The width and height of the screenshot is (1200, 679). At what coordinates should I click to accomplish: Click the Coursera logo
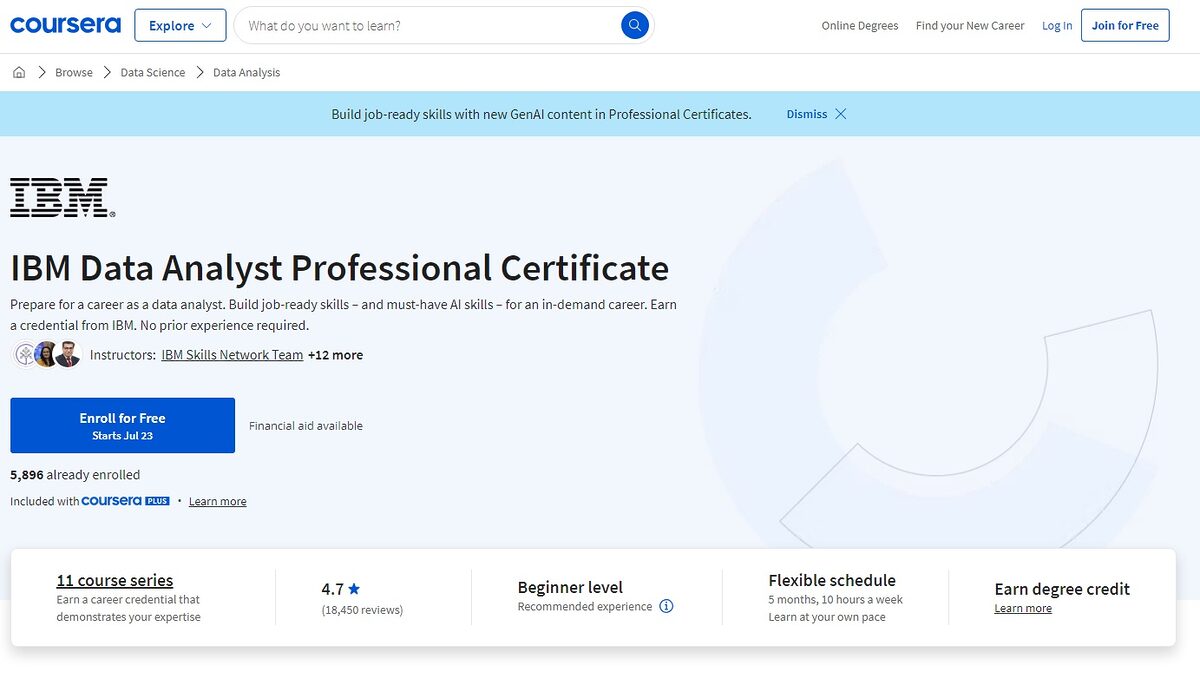pyautogui.click(x=65, y=25)
